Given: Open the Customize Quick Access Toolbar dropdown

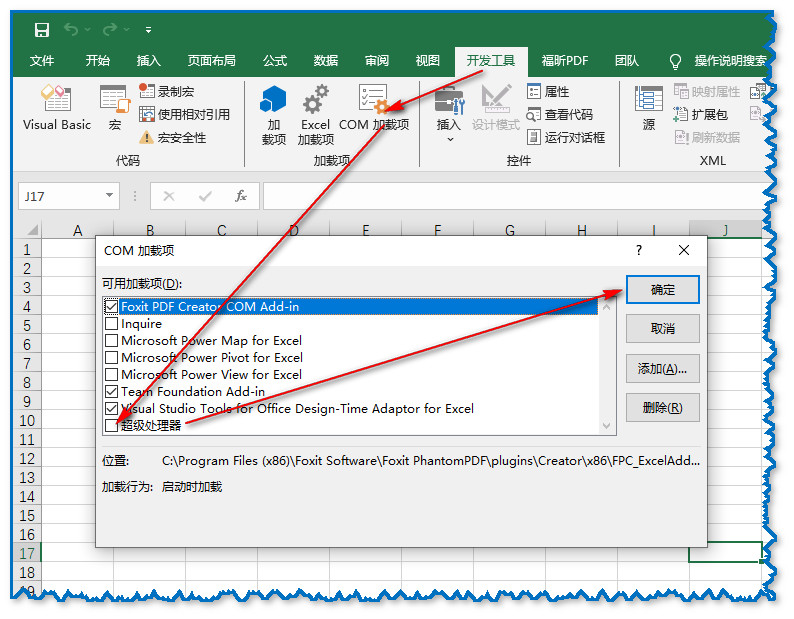Looking at the screenshot, I should coord(148,30).
